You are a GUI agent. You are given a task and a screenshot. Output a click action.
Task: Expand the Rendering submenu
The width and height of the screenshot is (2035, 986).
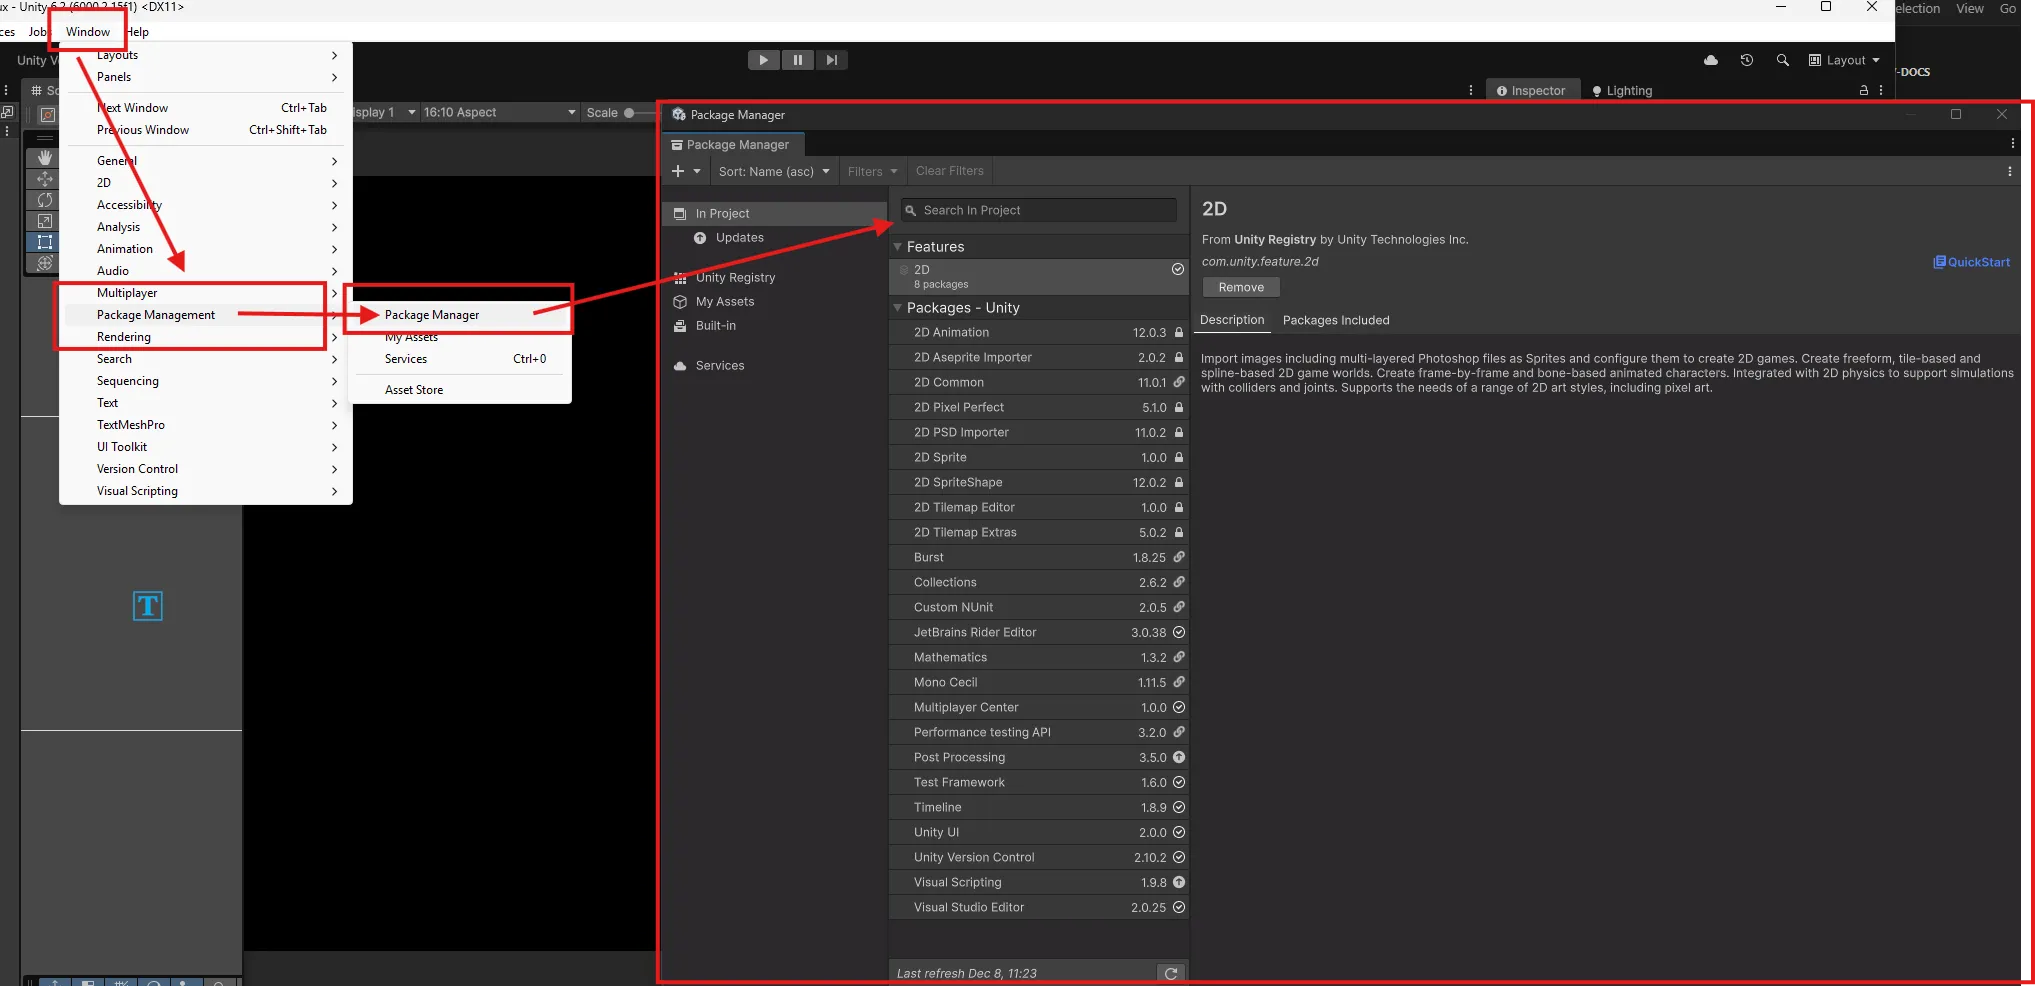205,337
